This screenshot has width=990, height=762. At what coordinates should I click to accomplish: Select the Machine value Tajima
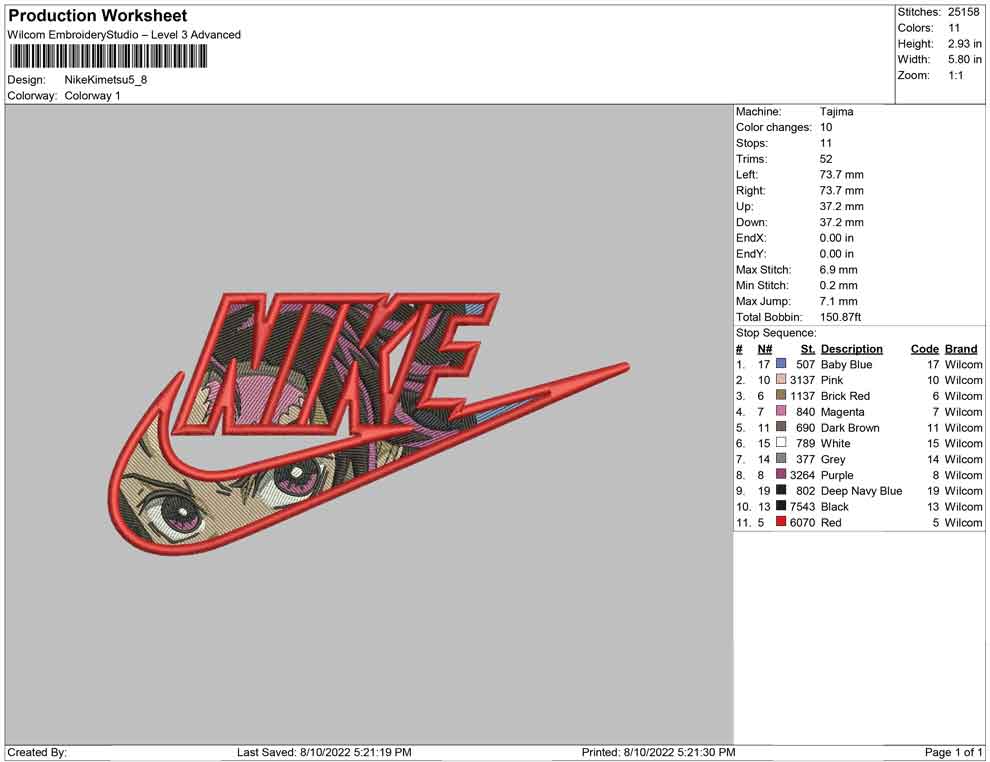[x=837, y=112]
